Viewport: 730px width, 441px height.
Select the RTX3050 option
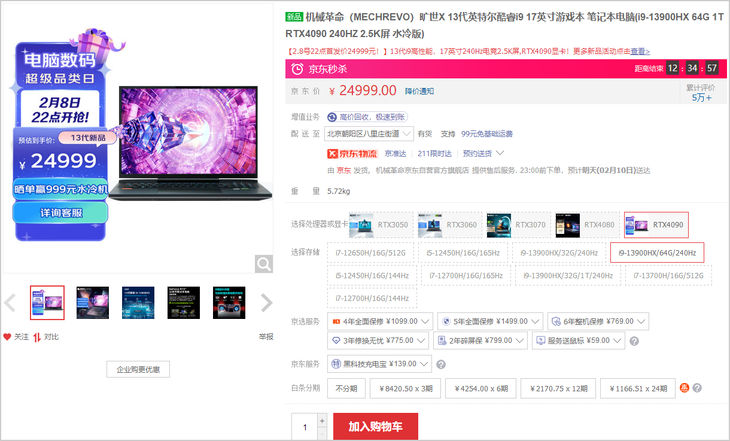point(380,224)
